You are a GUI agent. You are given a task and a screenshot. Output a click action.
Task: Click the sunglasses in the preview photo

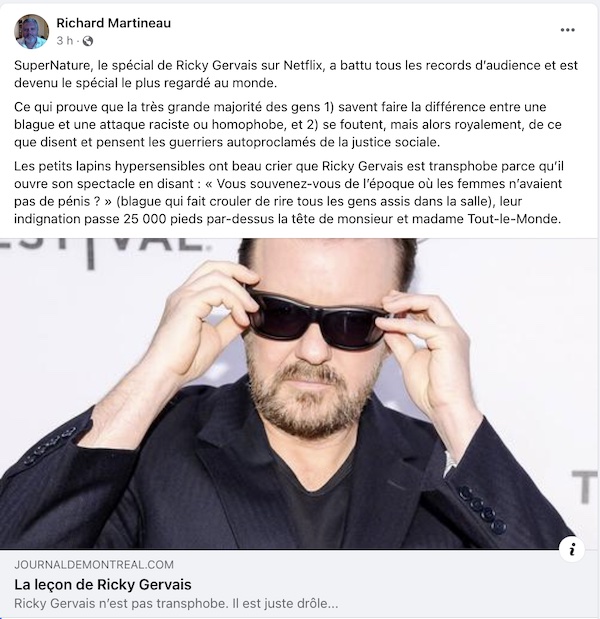tap(317, 319)
